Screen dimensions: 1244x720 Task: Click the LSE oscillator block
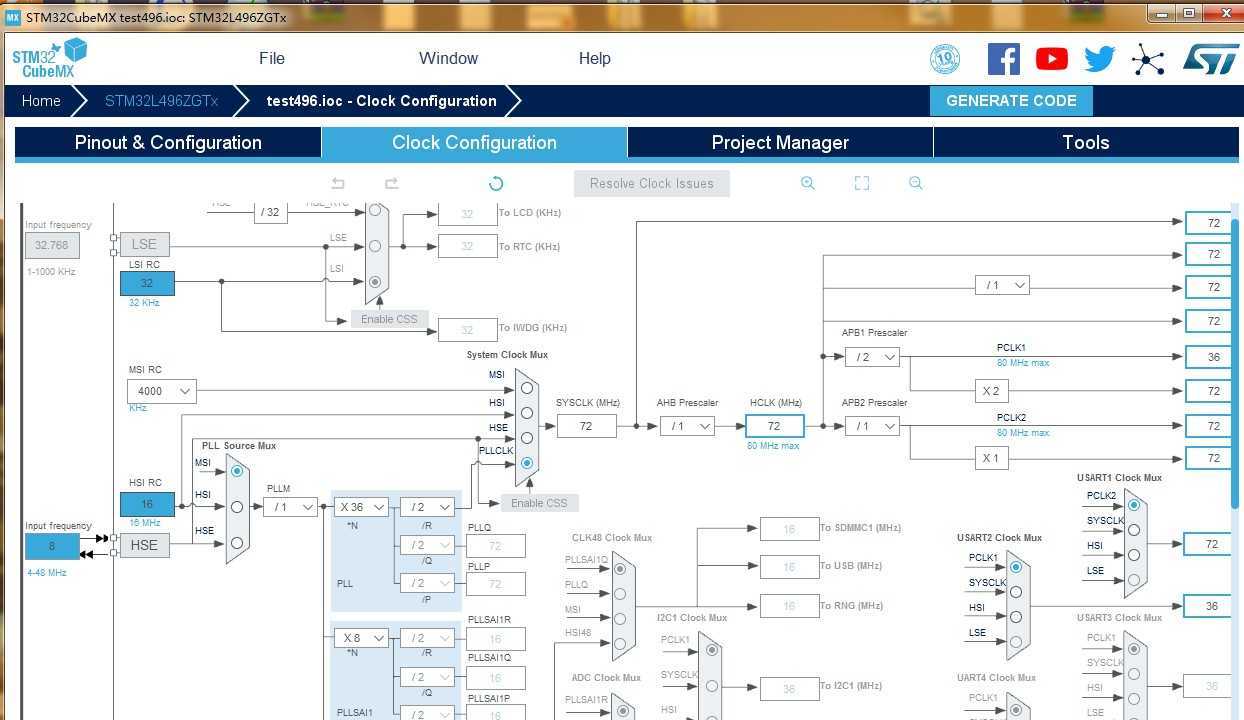pyautogui.click(x=144, y=244)
